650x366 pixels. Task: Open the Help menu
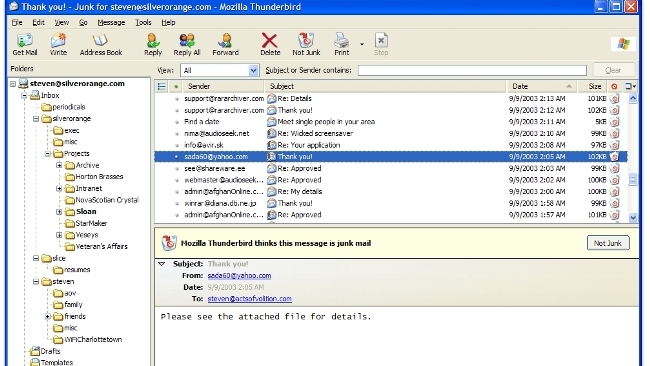point(168,22)
